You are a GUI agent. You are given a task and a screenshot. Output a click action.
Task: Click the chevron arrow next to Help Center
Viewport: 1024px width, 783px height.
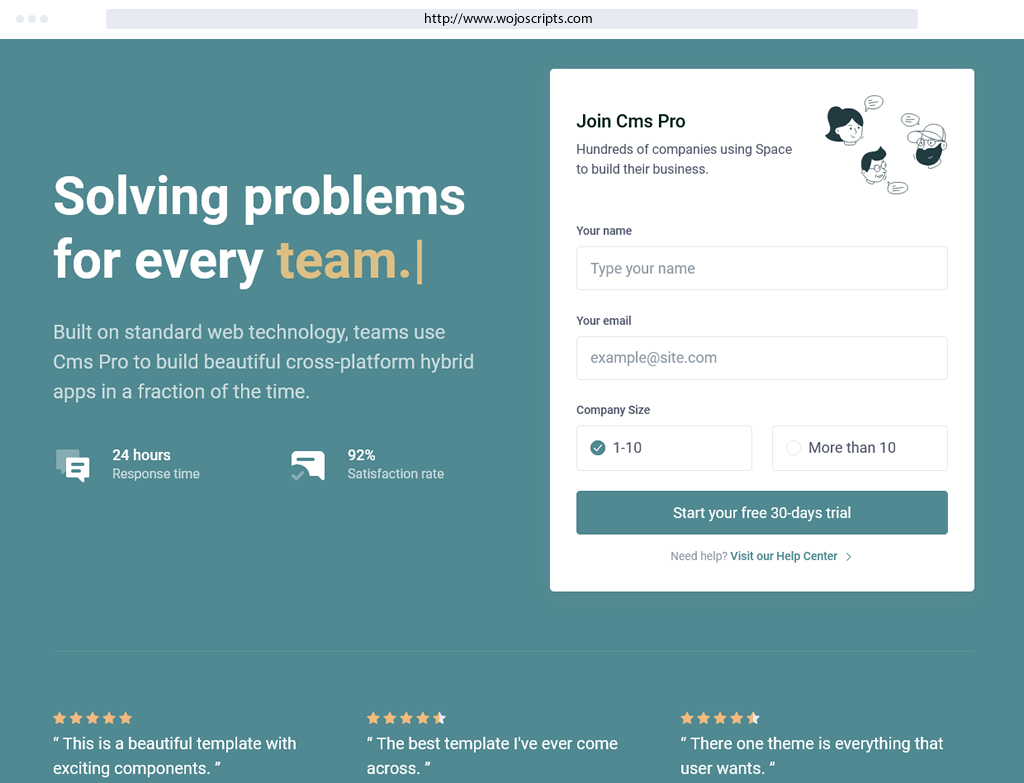[x=849, y=557]
